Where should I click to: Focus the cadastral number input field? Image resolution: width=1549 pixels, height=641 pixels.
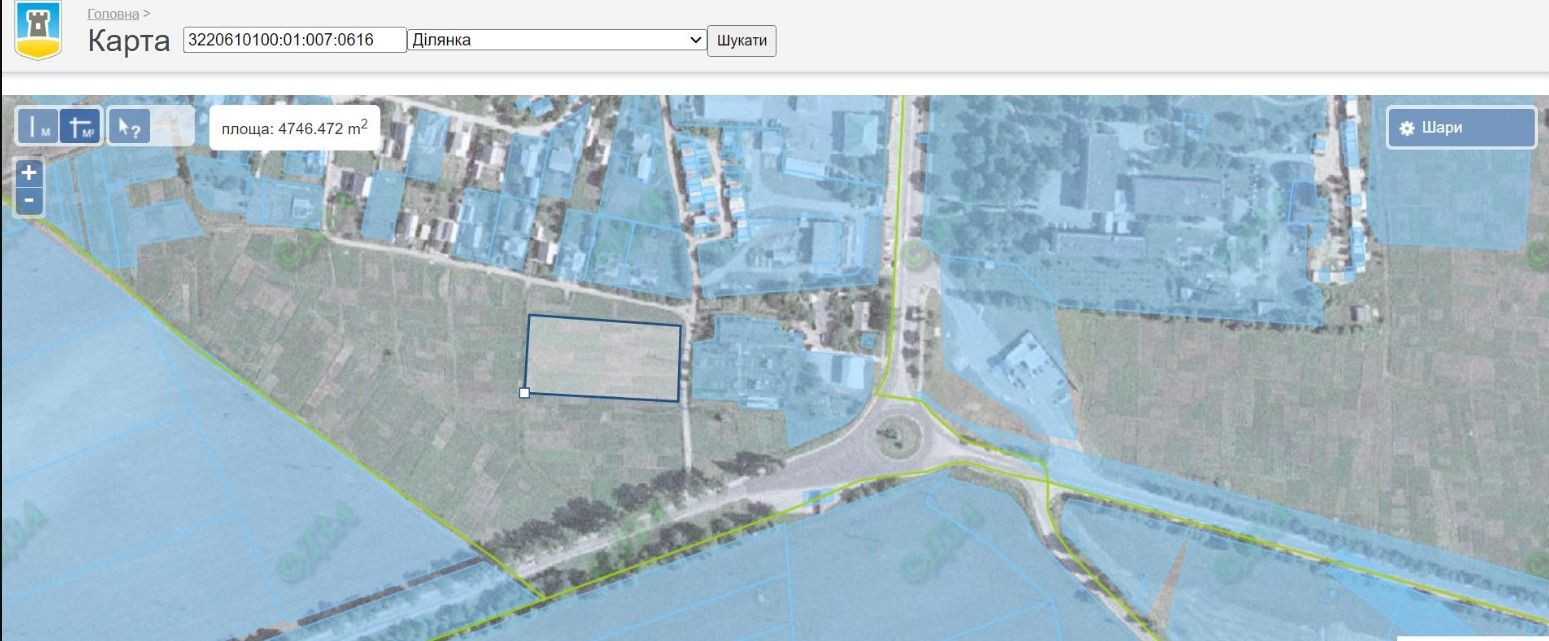pos(295,40)
